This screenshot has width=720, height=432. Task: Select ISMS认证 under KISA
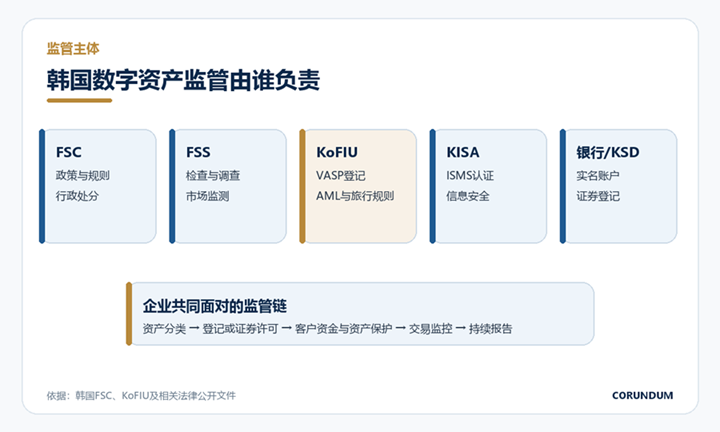point(470,175)
